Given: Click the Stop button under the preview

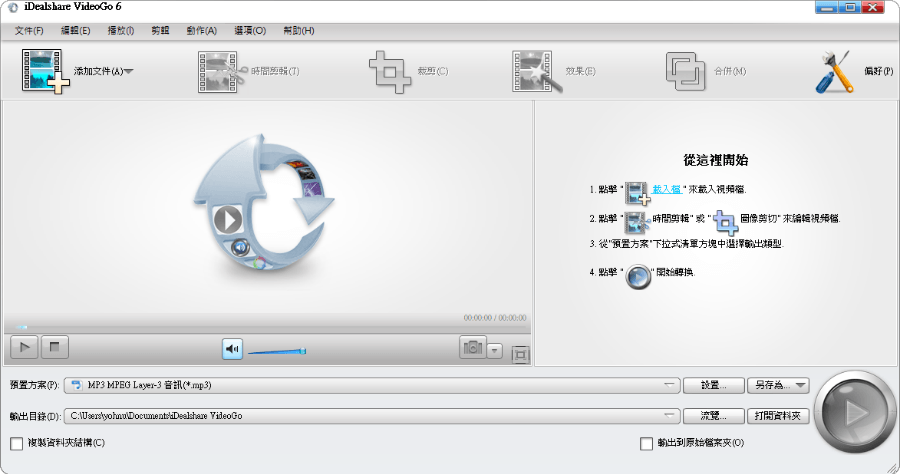Looking at the screenshot, I should click(55, 347).
